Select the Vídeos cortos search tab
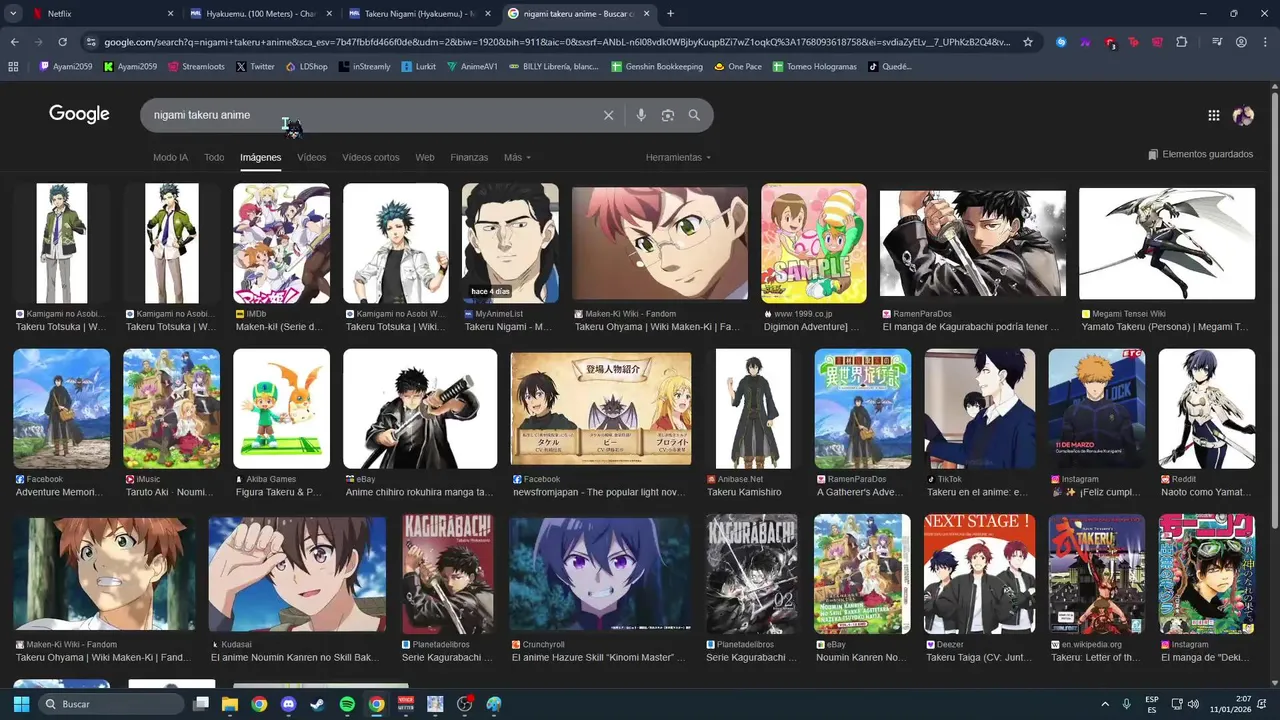 pos(370,157)
